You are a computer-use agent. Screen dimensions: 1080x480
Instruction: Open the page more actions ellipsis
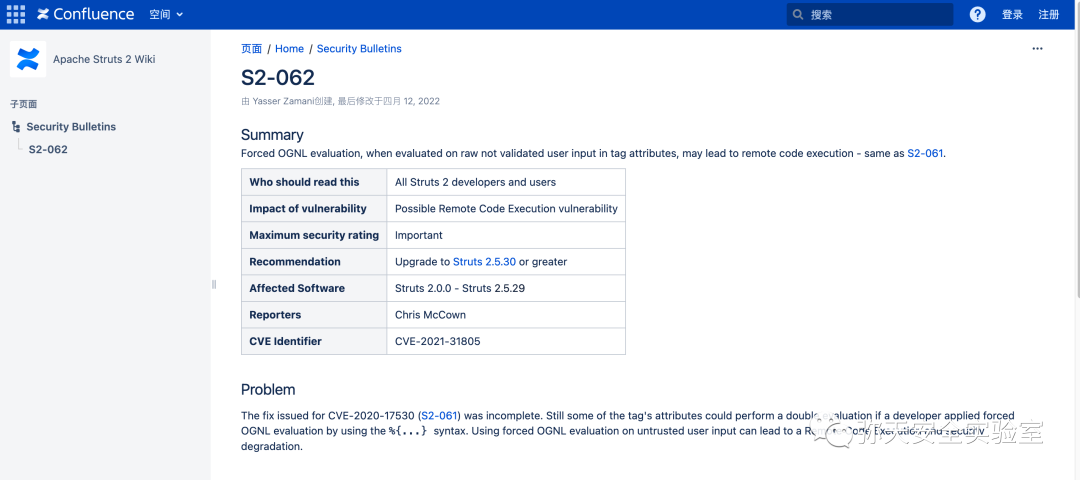pos(1037,49)
